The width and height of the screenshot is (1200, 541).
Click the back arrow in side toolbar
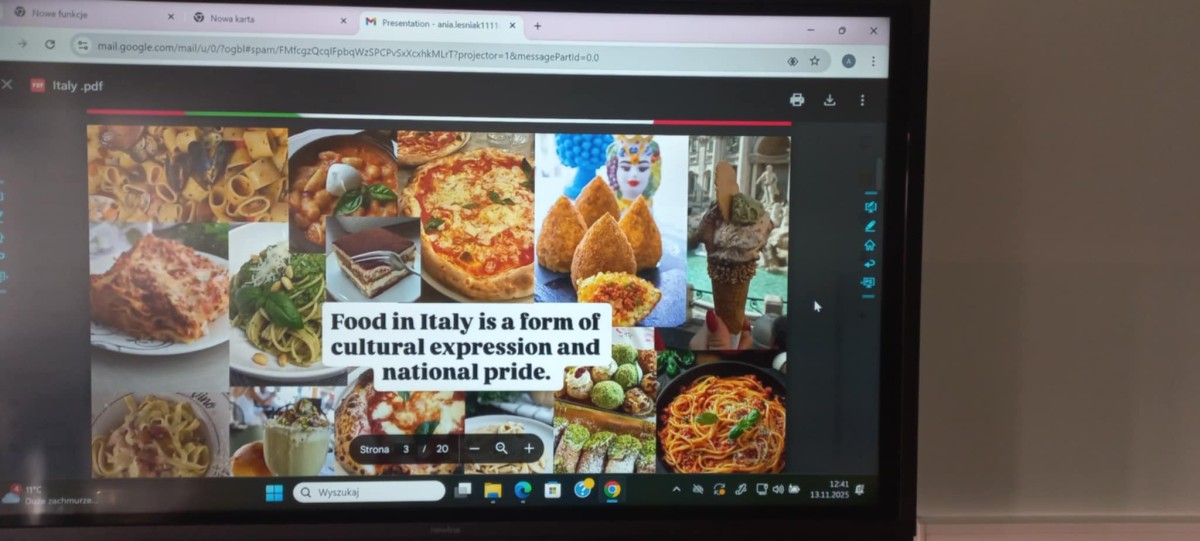pos(870,264)
